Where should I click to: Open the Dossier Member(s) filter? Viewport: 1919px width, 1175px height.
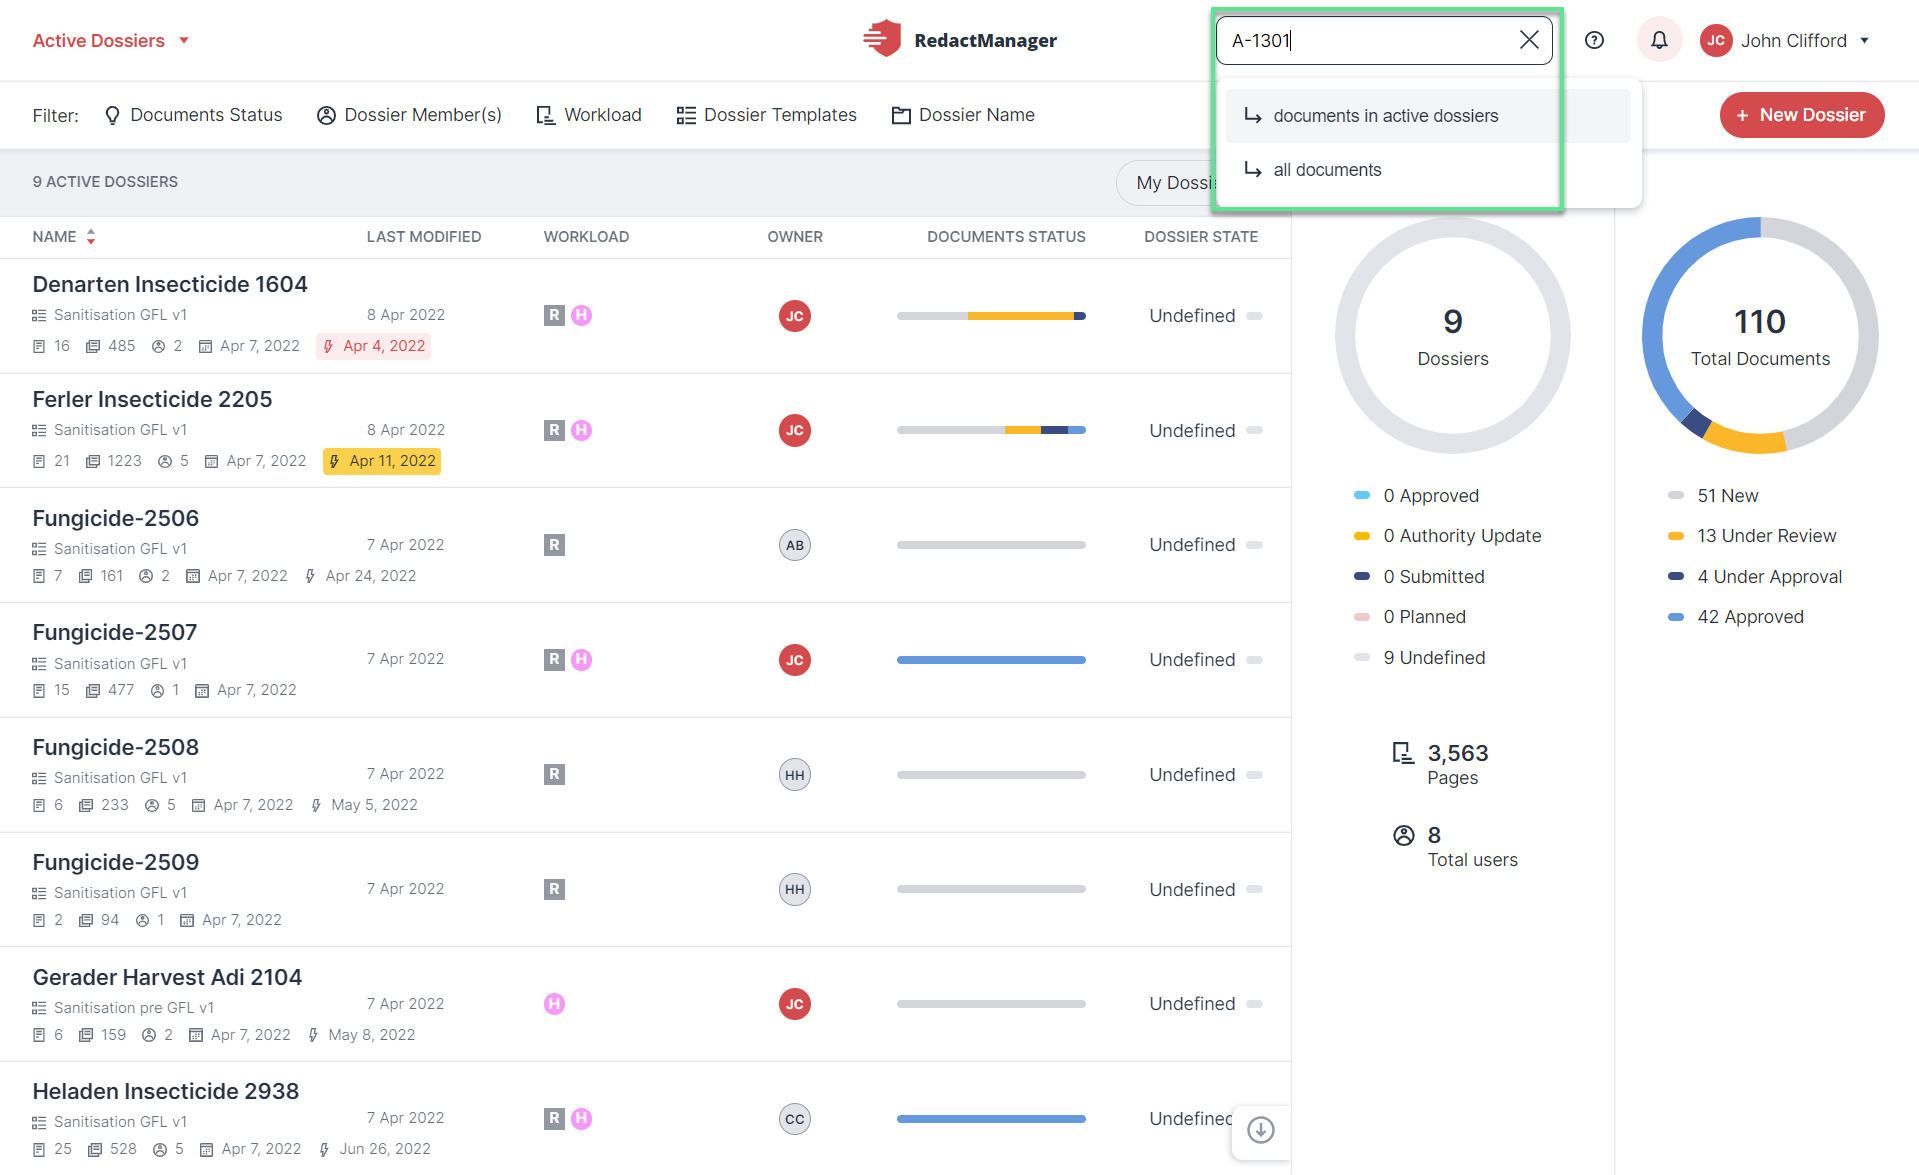point(409,115)
